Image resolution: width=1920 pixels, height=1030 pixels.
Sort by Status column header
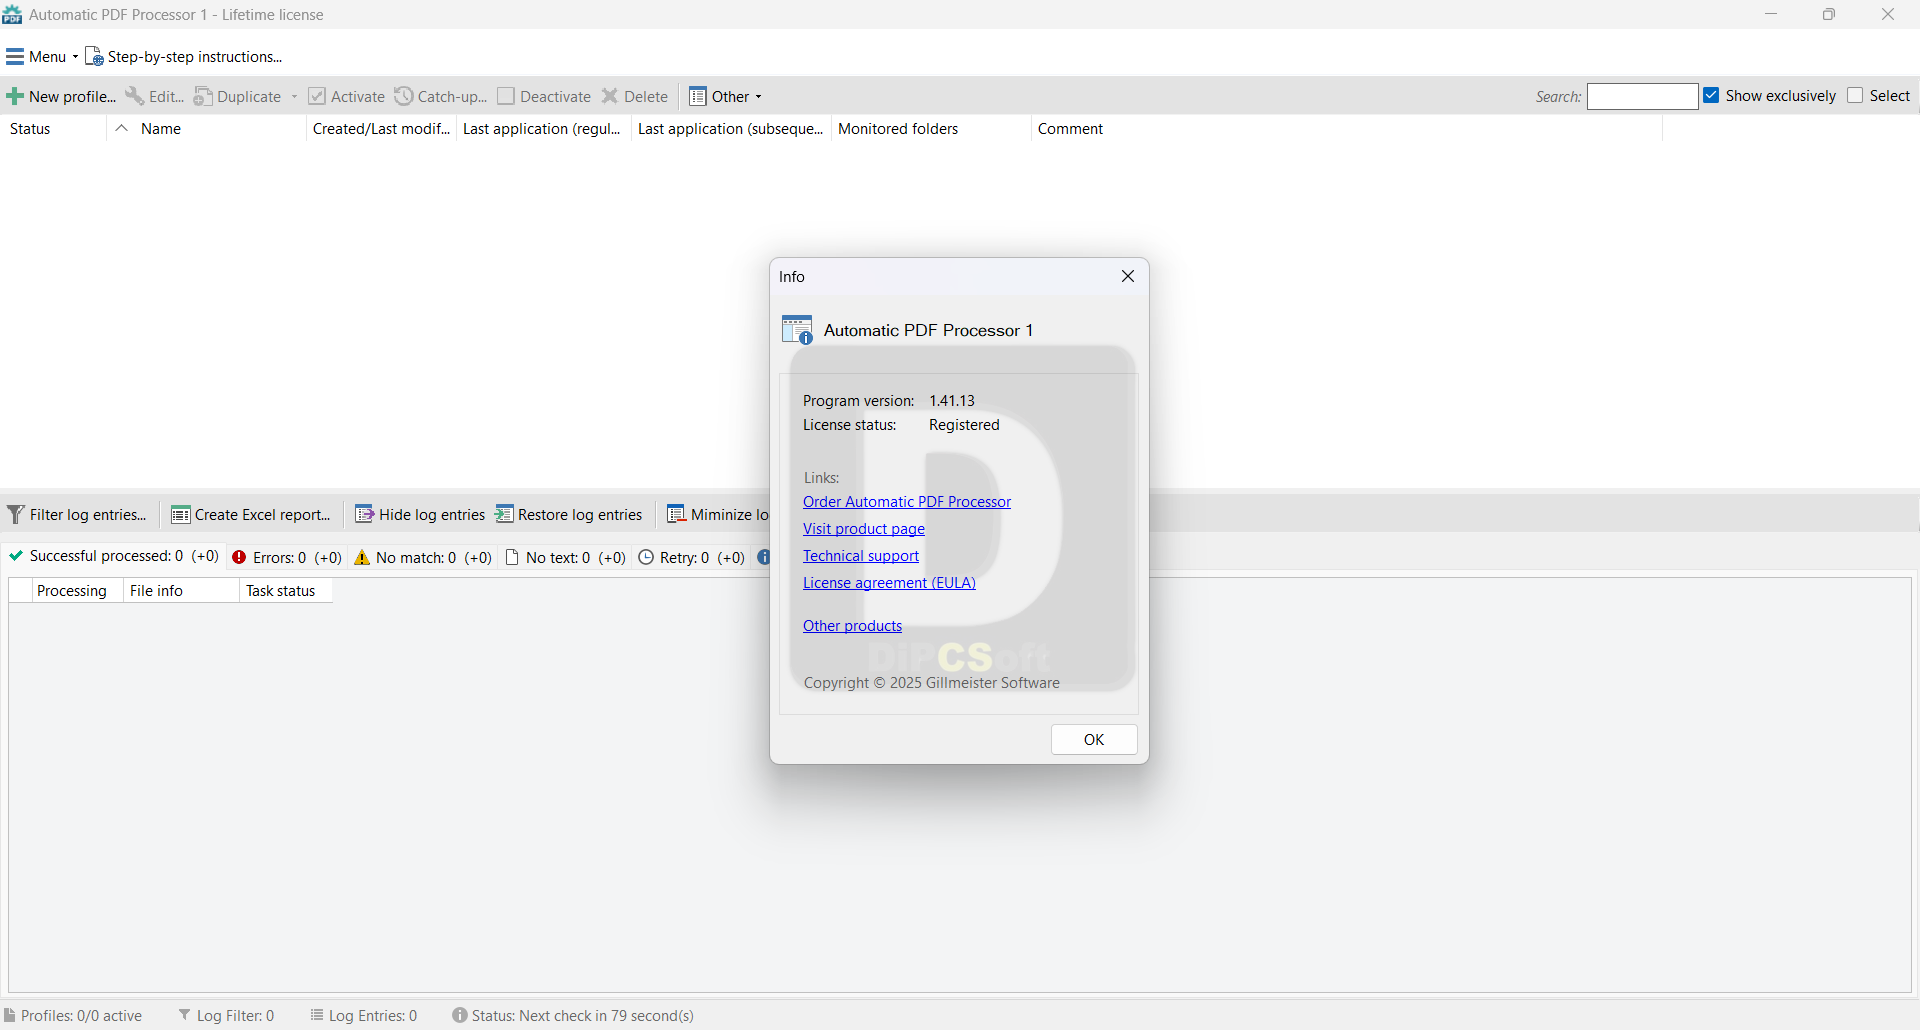[53, 129]
